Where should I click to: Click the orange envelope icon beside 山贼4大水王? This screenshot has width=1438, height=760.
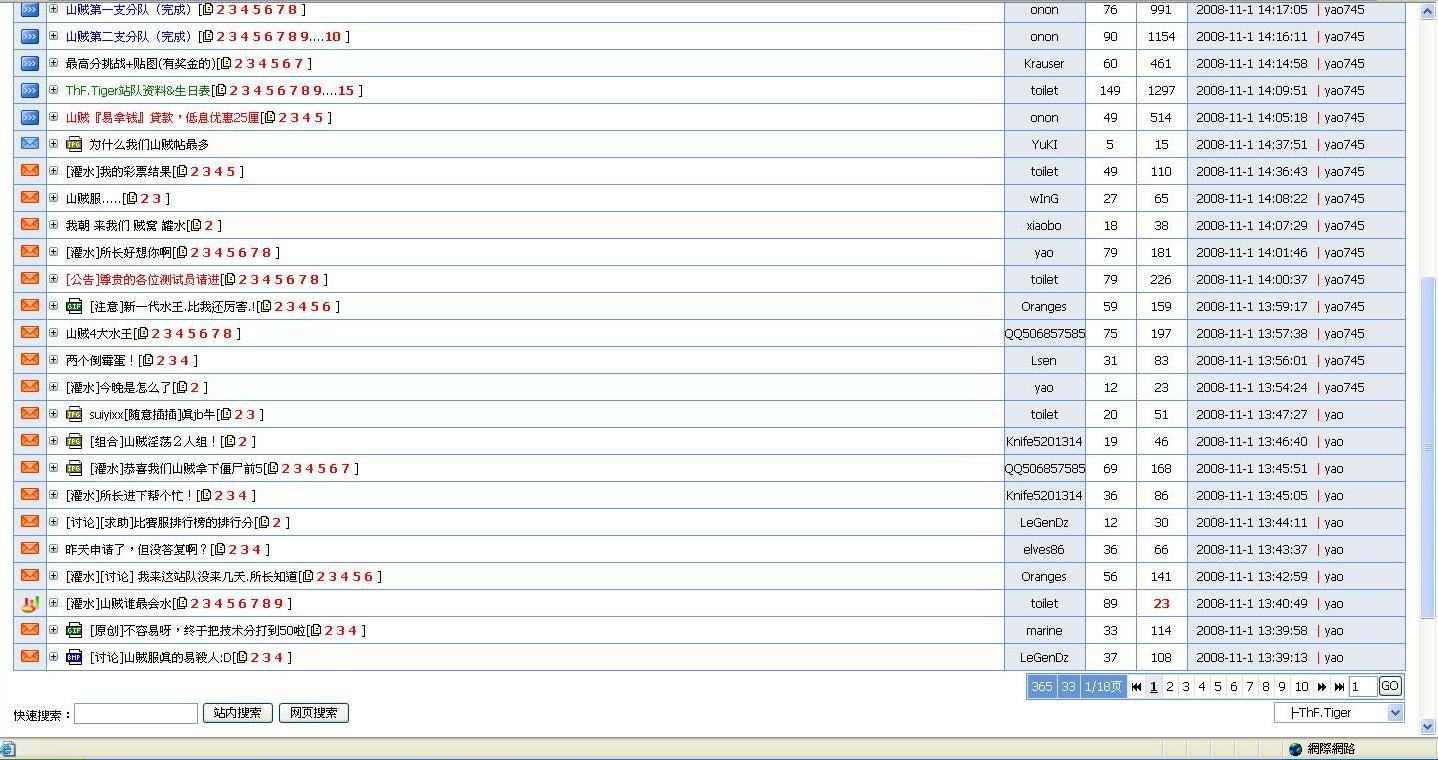click(30, 333)
